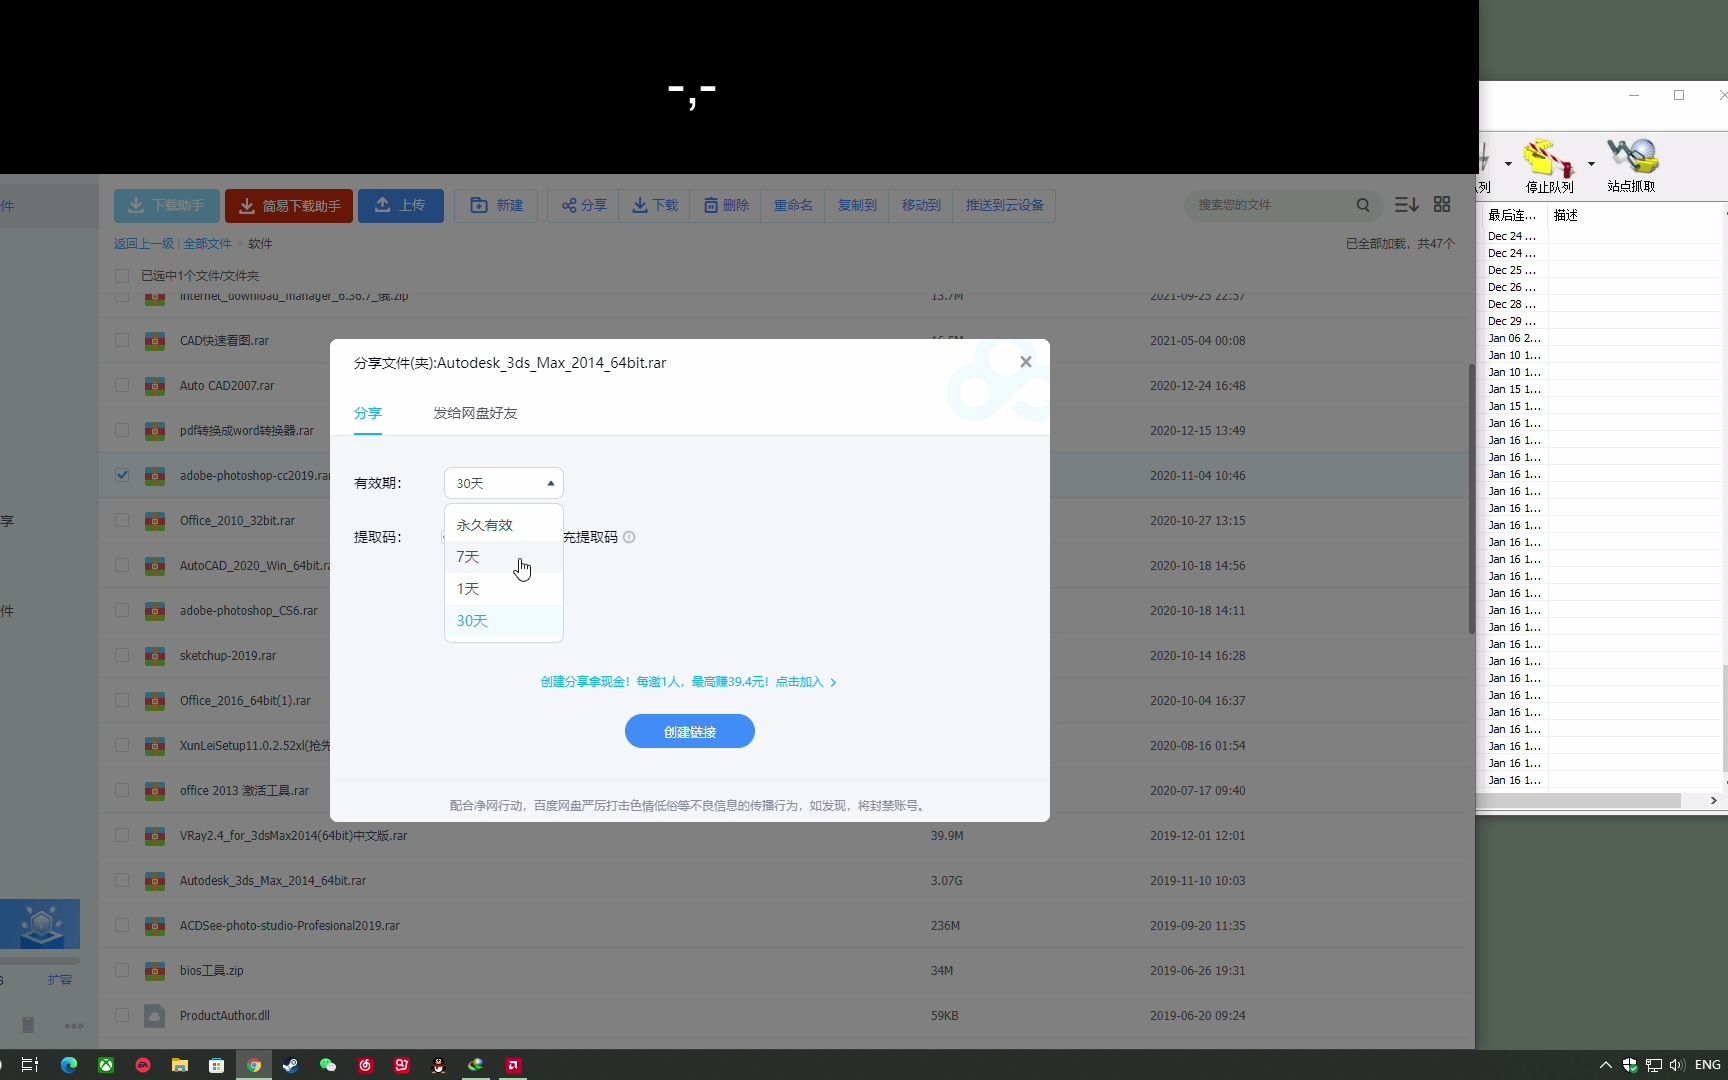Image resolution: width=1728 pixels, height=1080 pixels.
Task: Open Task View on the taskbar
Action: coord(30,1065)
